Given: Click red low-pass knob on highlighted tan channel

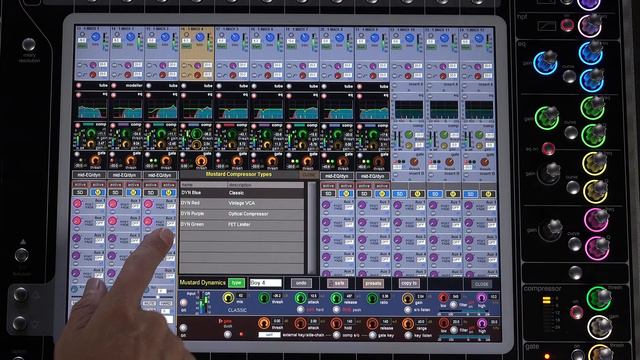Looking at the screenshot, I should (x=198, y=75).
